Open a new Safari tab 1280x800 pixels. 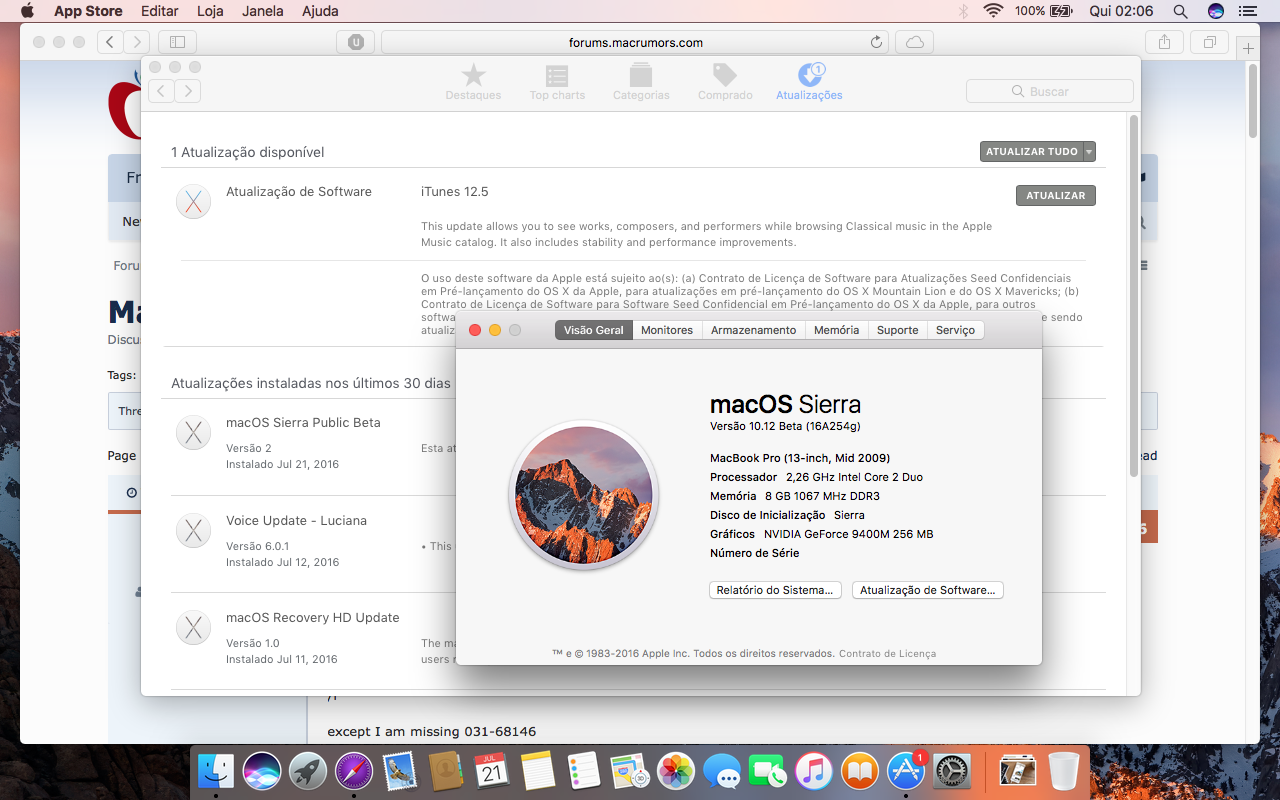click(1247, 47)
